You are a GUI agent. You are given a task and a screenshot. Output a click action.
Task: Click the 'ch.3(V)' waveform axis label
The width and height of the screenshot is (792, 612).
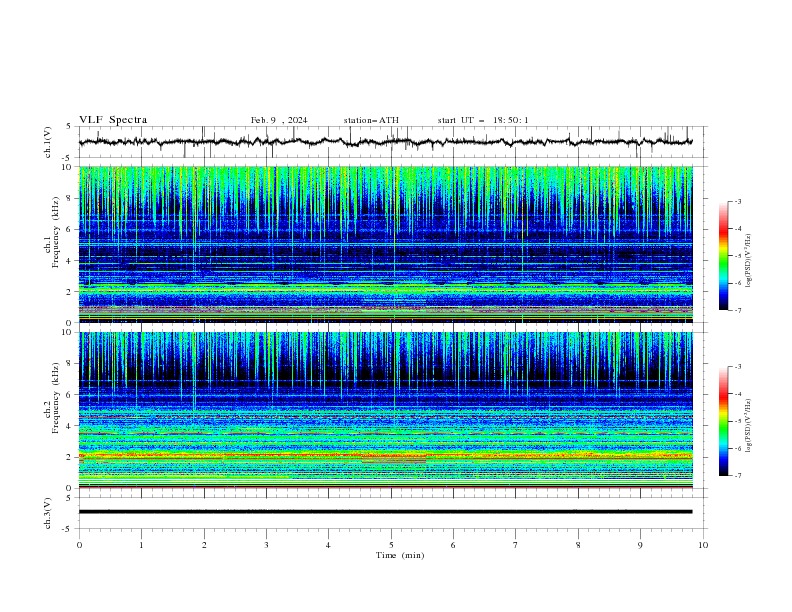tap(48, 513)
